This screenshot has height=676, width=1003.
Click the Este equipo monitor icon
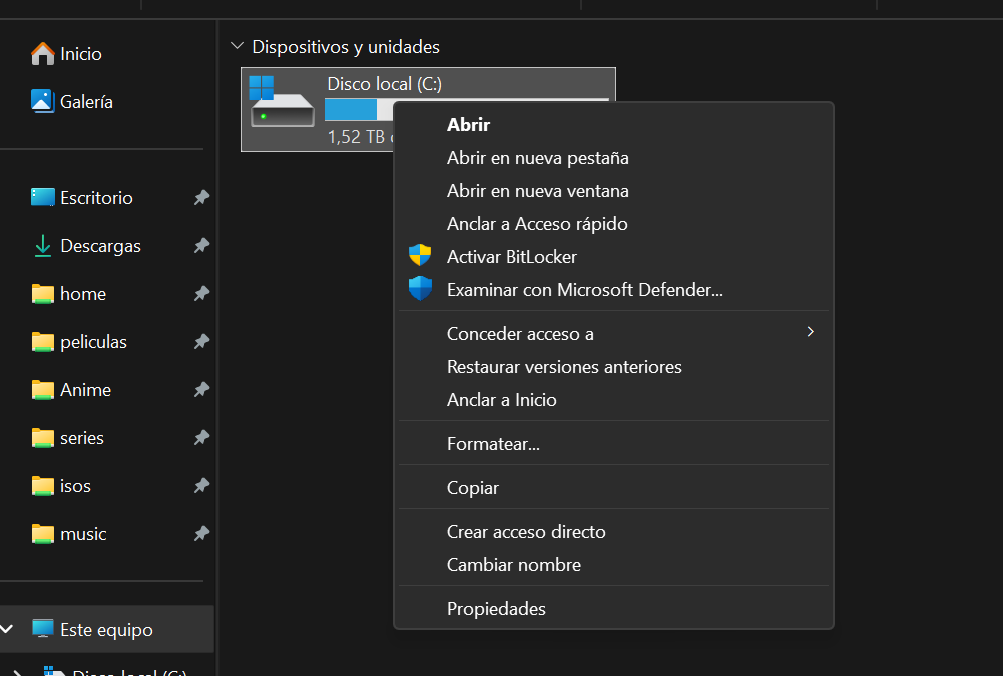[x=43, y=629]
